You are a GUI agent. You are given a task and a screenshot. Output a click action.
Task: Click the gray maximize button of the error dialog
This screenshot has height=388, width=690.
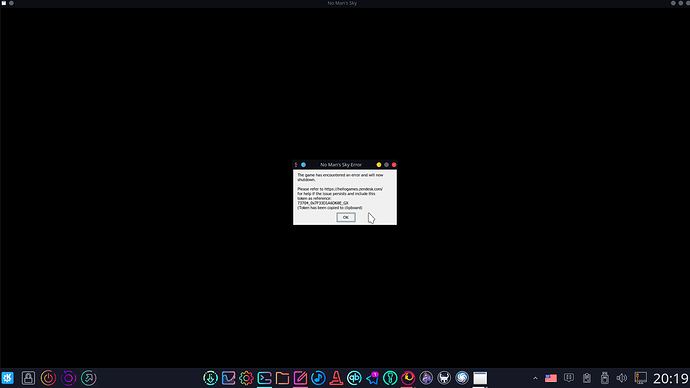[x=386, y=165]
